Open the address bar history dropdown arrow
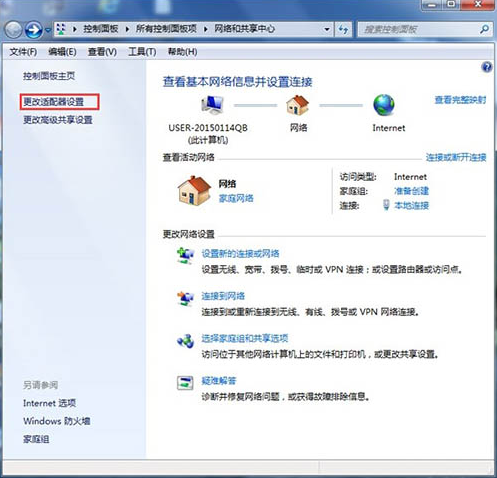This screenshot has width=497, height=478. click(x=327, y=29)
